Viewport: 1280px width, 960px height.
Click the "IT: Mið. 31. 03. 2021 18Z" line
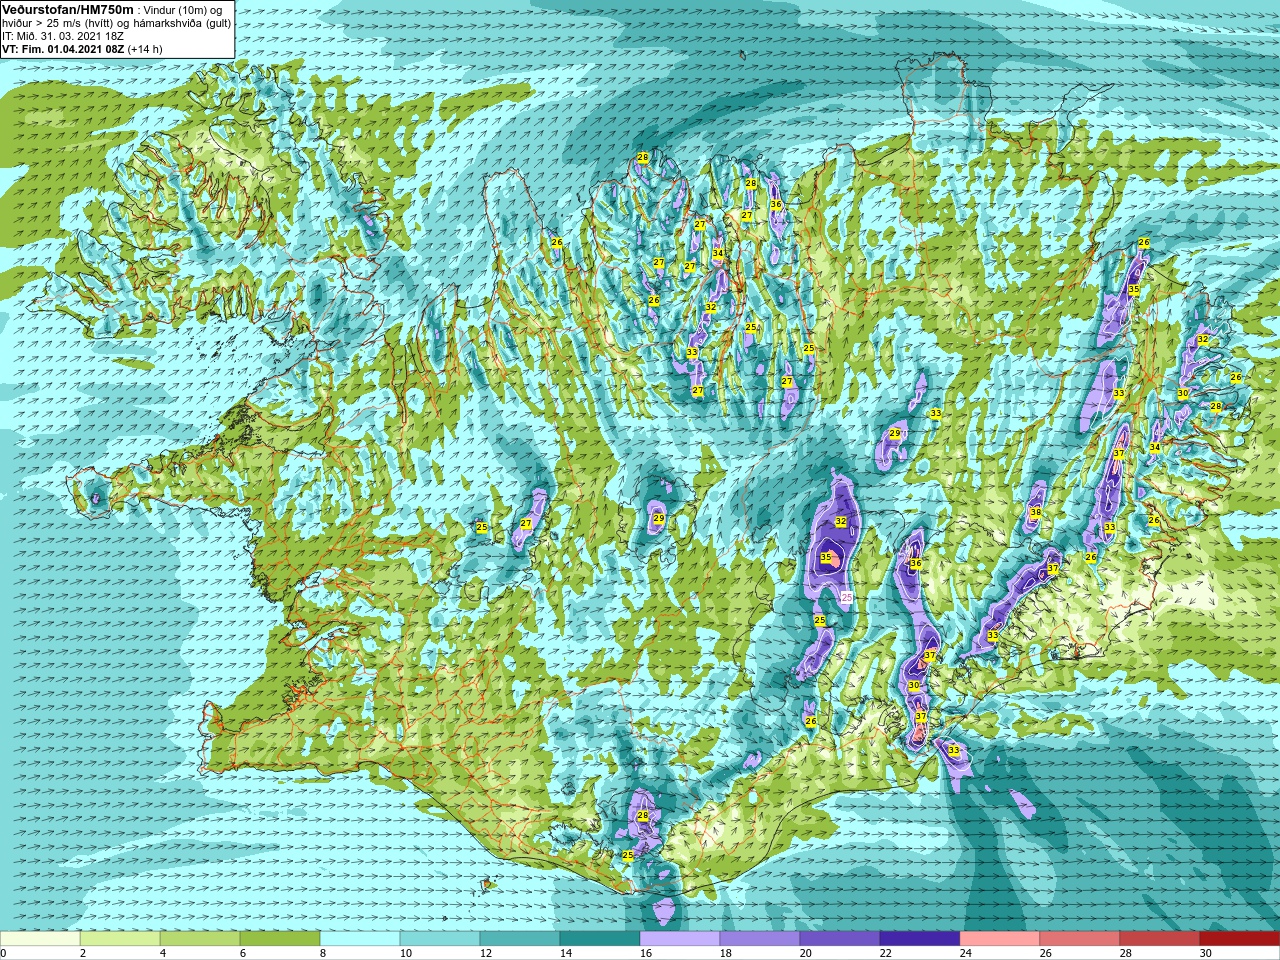coord(63,36)
